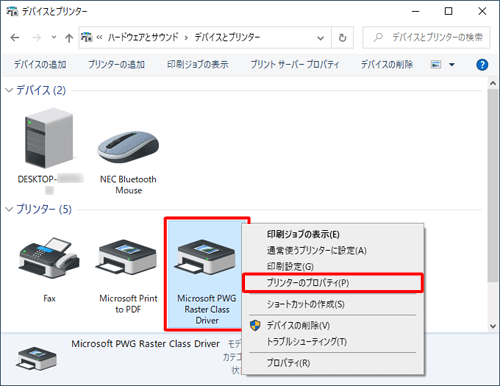Choose ショートカットの作成(S)
The image size is (500, 386).
305,304
